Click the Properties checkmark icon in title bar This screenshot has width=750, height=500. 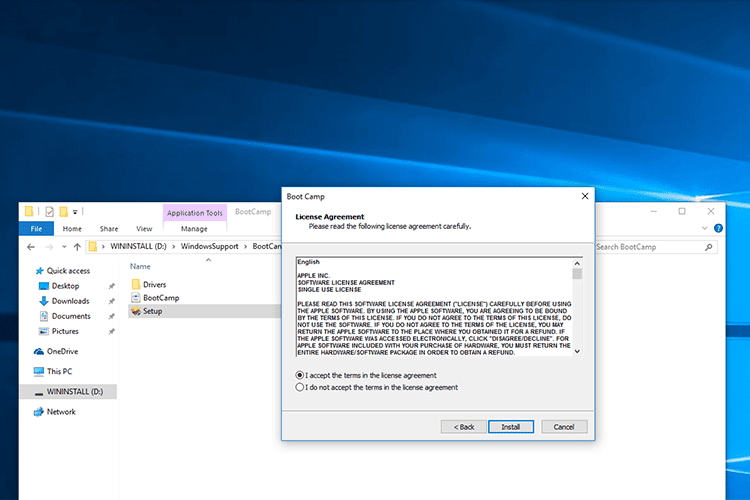(49, 211)
